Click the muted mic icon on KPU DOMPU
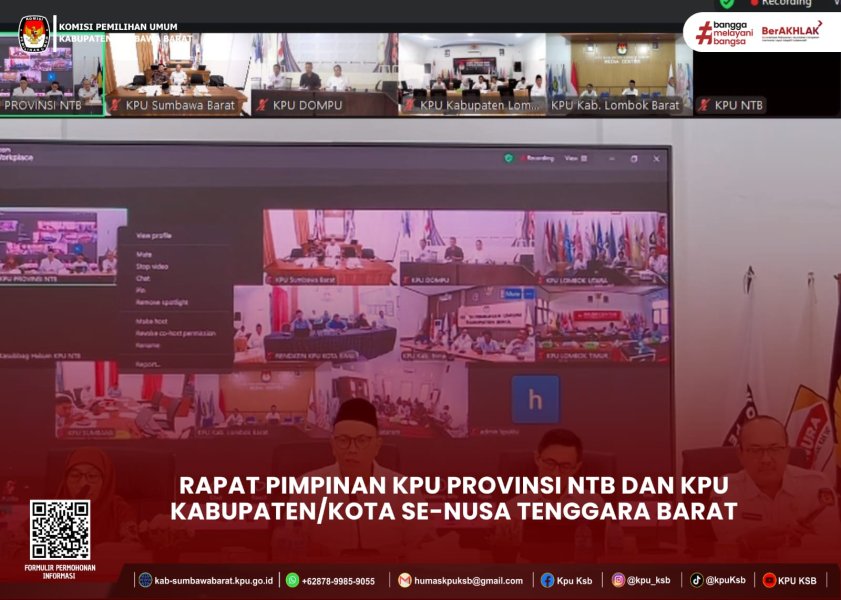841x600 pixels. tap(262, 105)
